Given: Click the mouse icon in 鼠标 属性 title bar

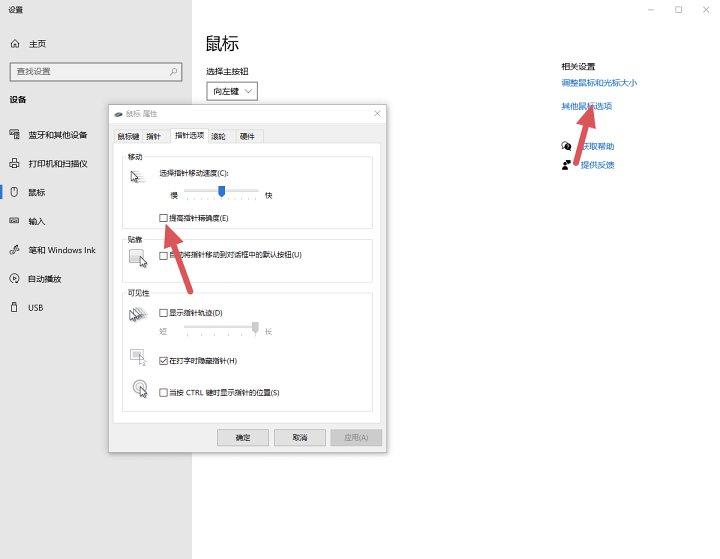Looking at the screenshot, I should (x=118, y=114).
